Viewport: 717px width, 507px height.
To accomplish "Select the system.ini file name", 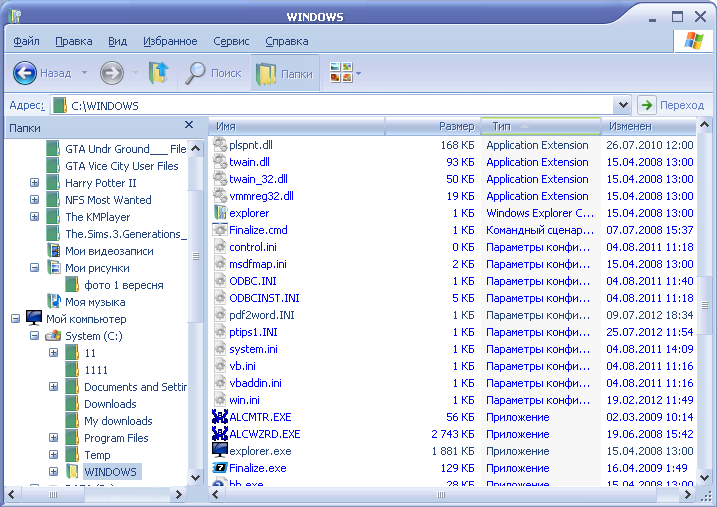I will pos(253,349).
